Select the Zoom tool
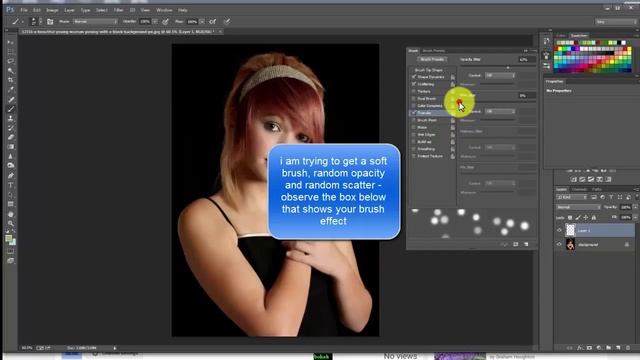 11,223
